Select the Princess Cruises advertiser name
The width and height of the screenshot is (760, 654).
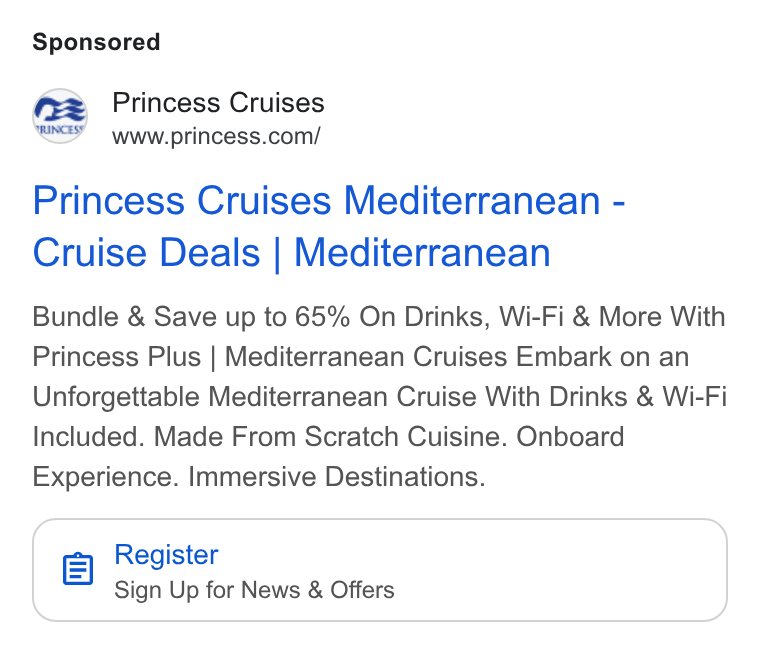tap(218, 103)
